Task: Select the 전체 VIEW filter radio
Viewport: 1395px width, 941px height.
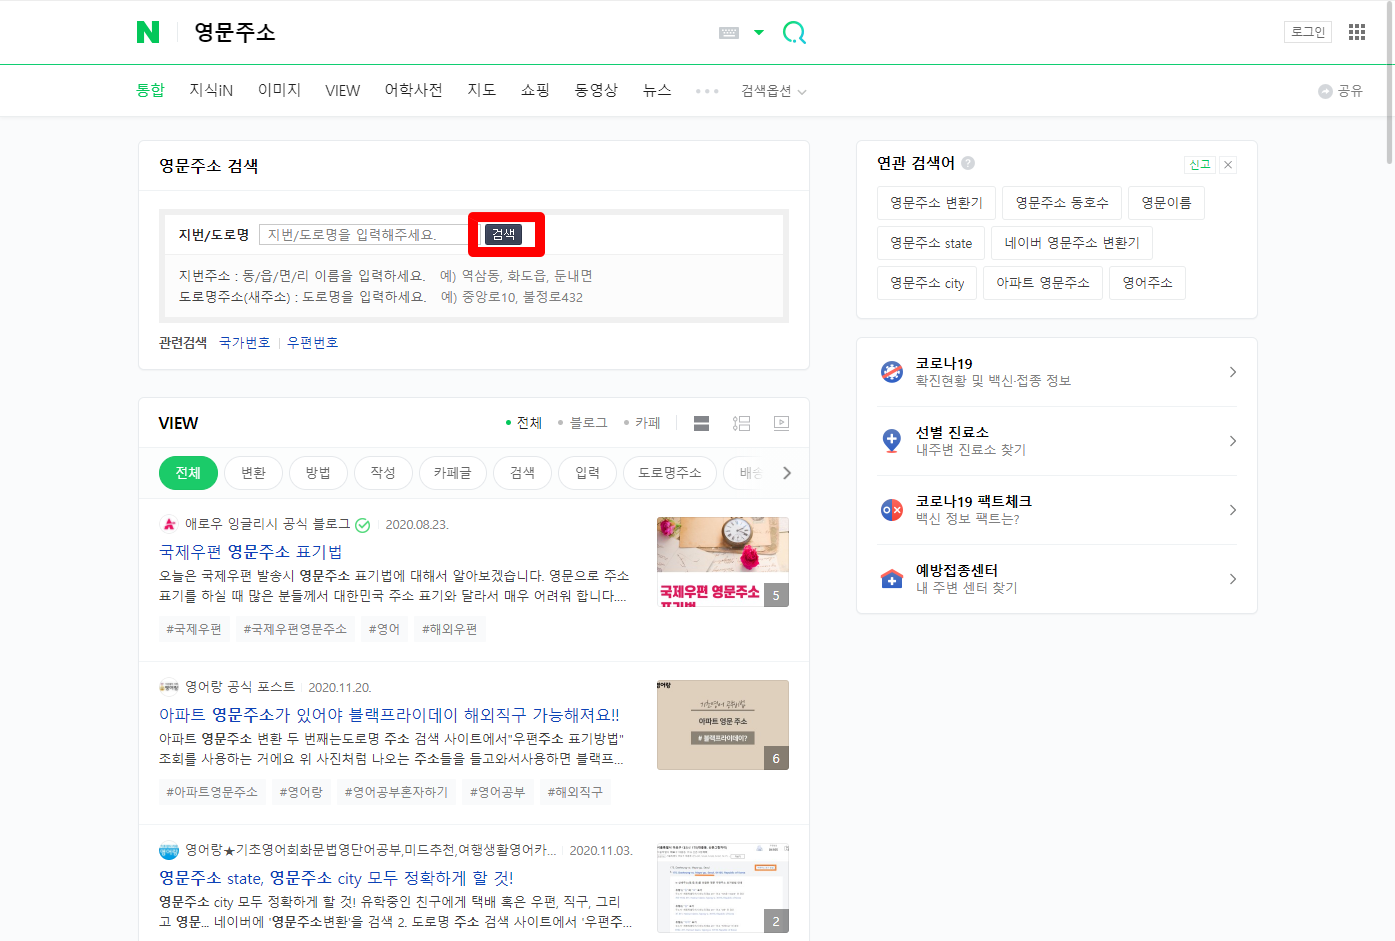Action: (x=524, y=423)
